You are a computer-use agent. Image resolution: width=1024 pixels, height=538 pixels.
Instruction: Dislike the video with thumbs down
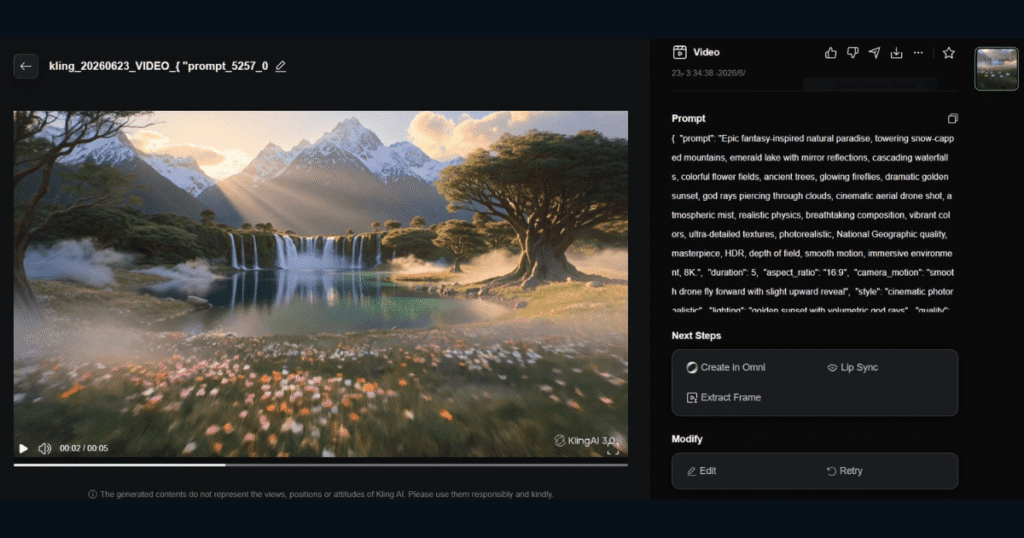(852, 53)
